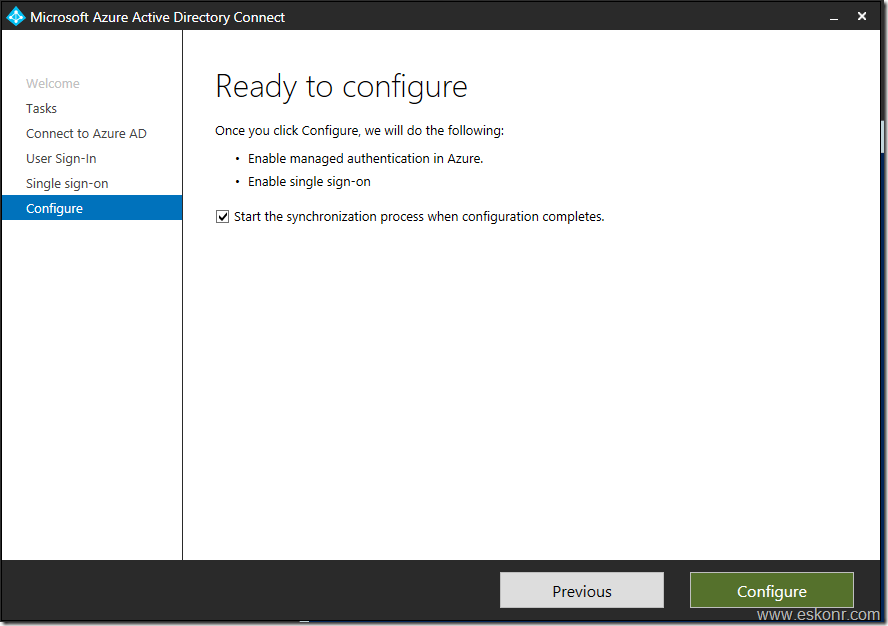The height and width of the screenshot is (626, 888).
Task: Select the Welcome step in sidebar
Action: pyautogui.click(x=53, y=83)
